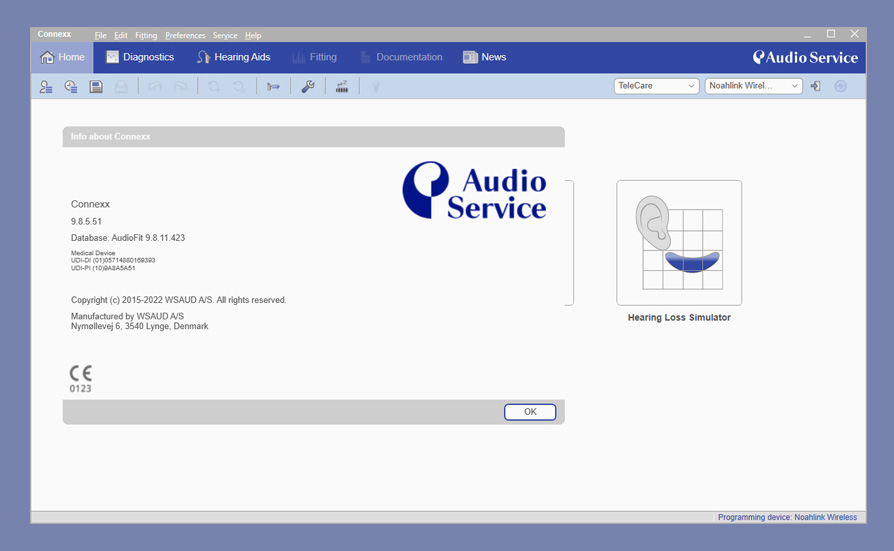The width and height of the screenshot is (894, 551).
Task: Switch to the Hearing Aids tab
Action: 233,57
